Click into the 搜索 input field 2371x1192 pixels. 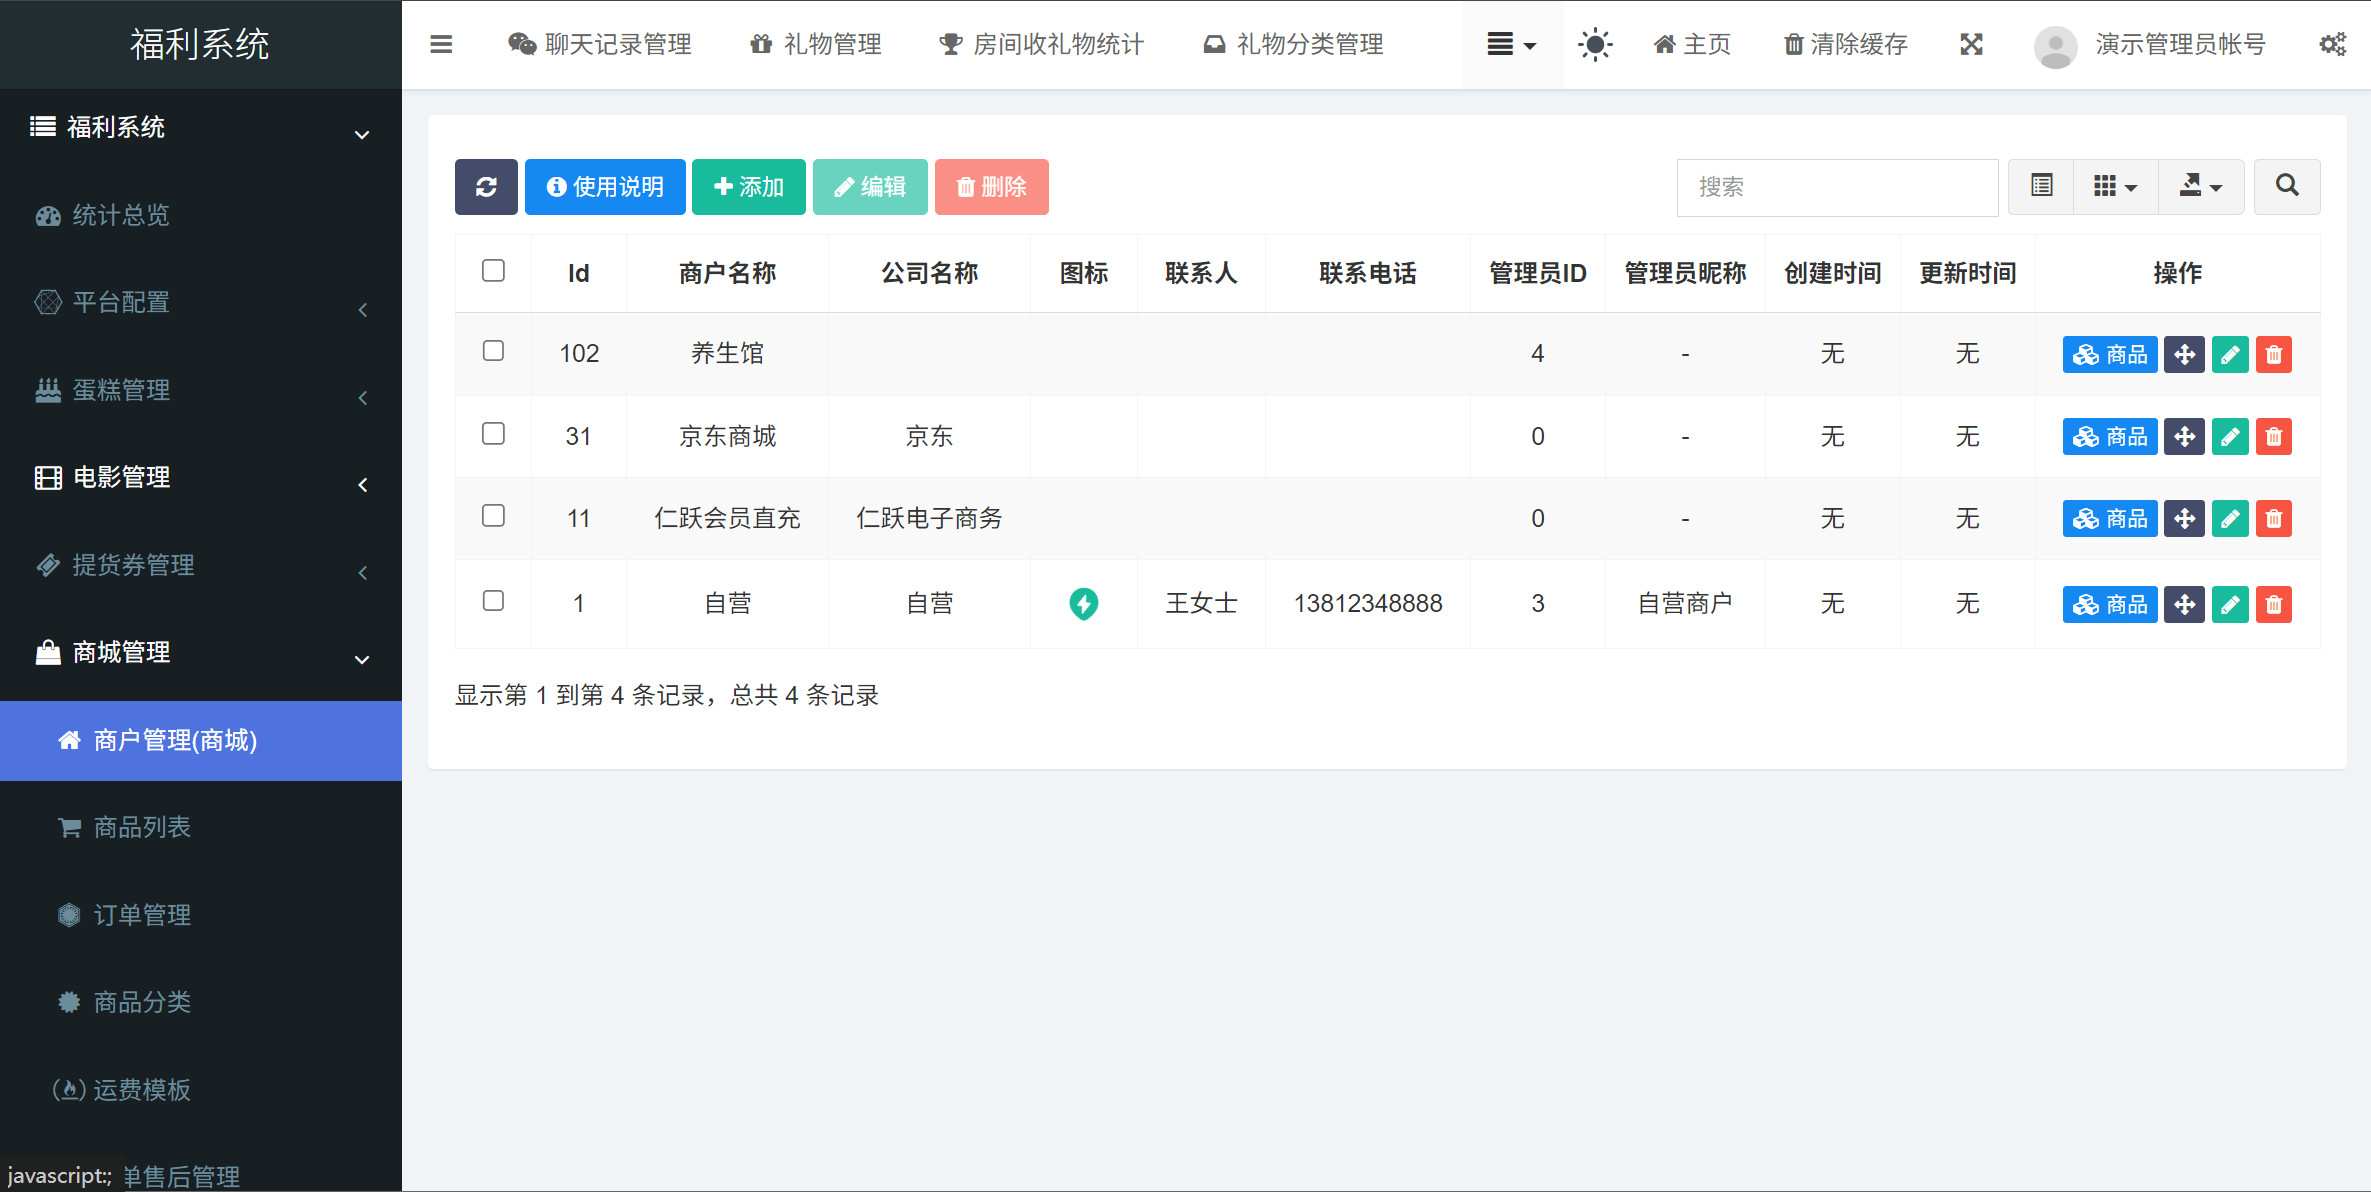tap(1837, 187)
